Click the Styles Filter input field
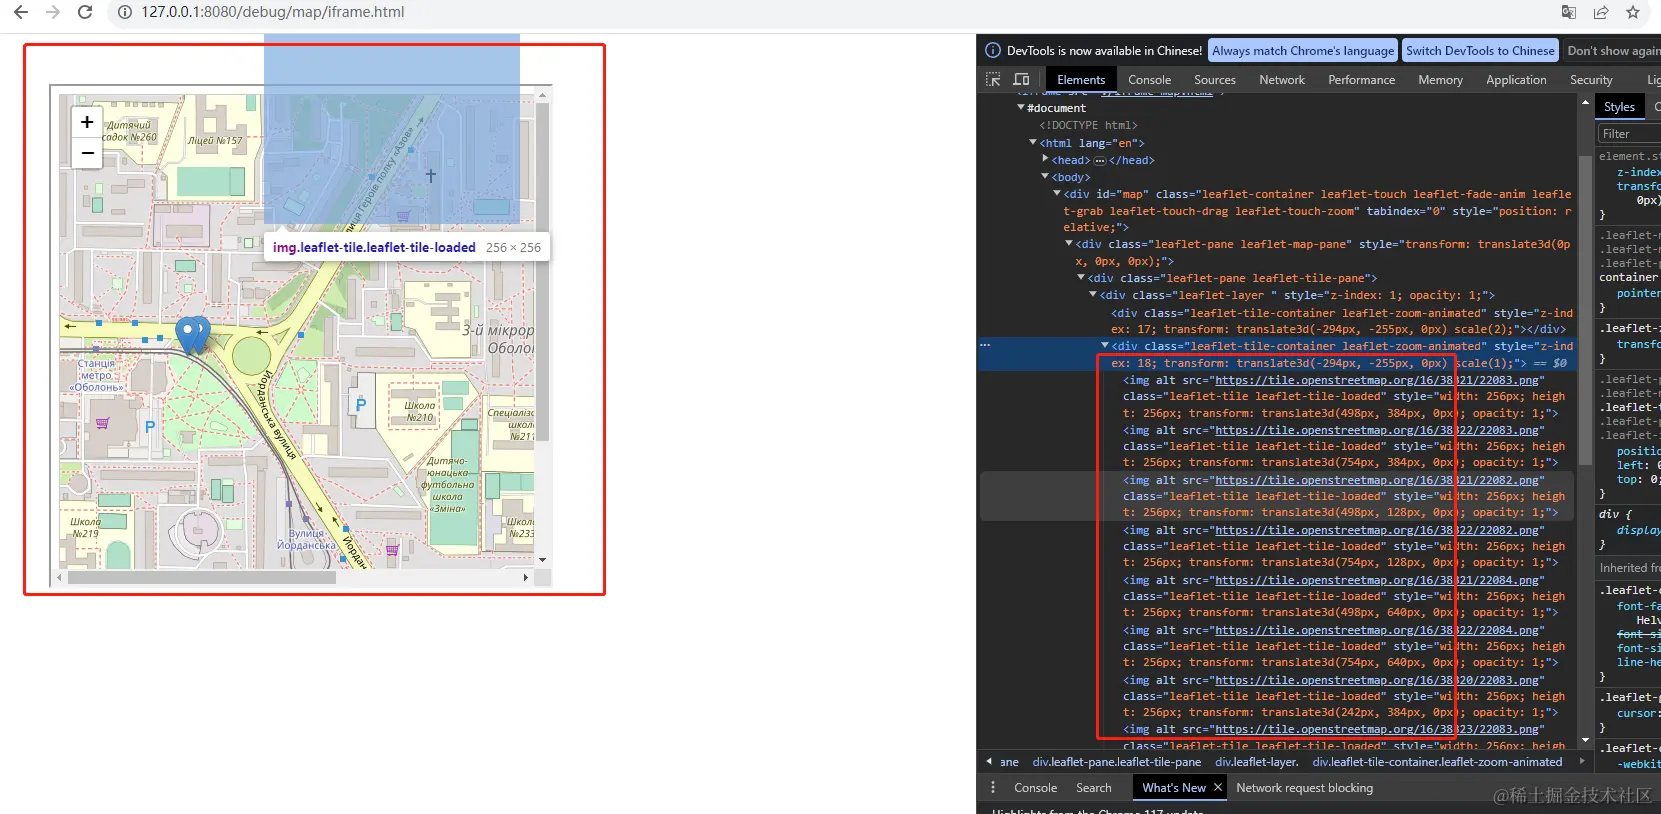 pyautogui.click(x=1628, y=134)
